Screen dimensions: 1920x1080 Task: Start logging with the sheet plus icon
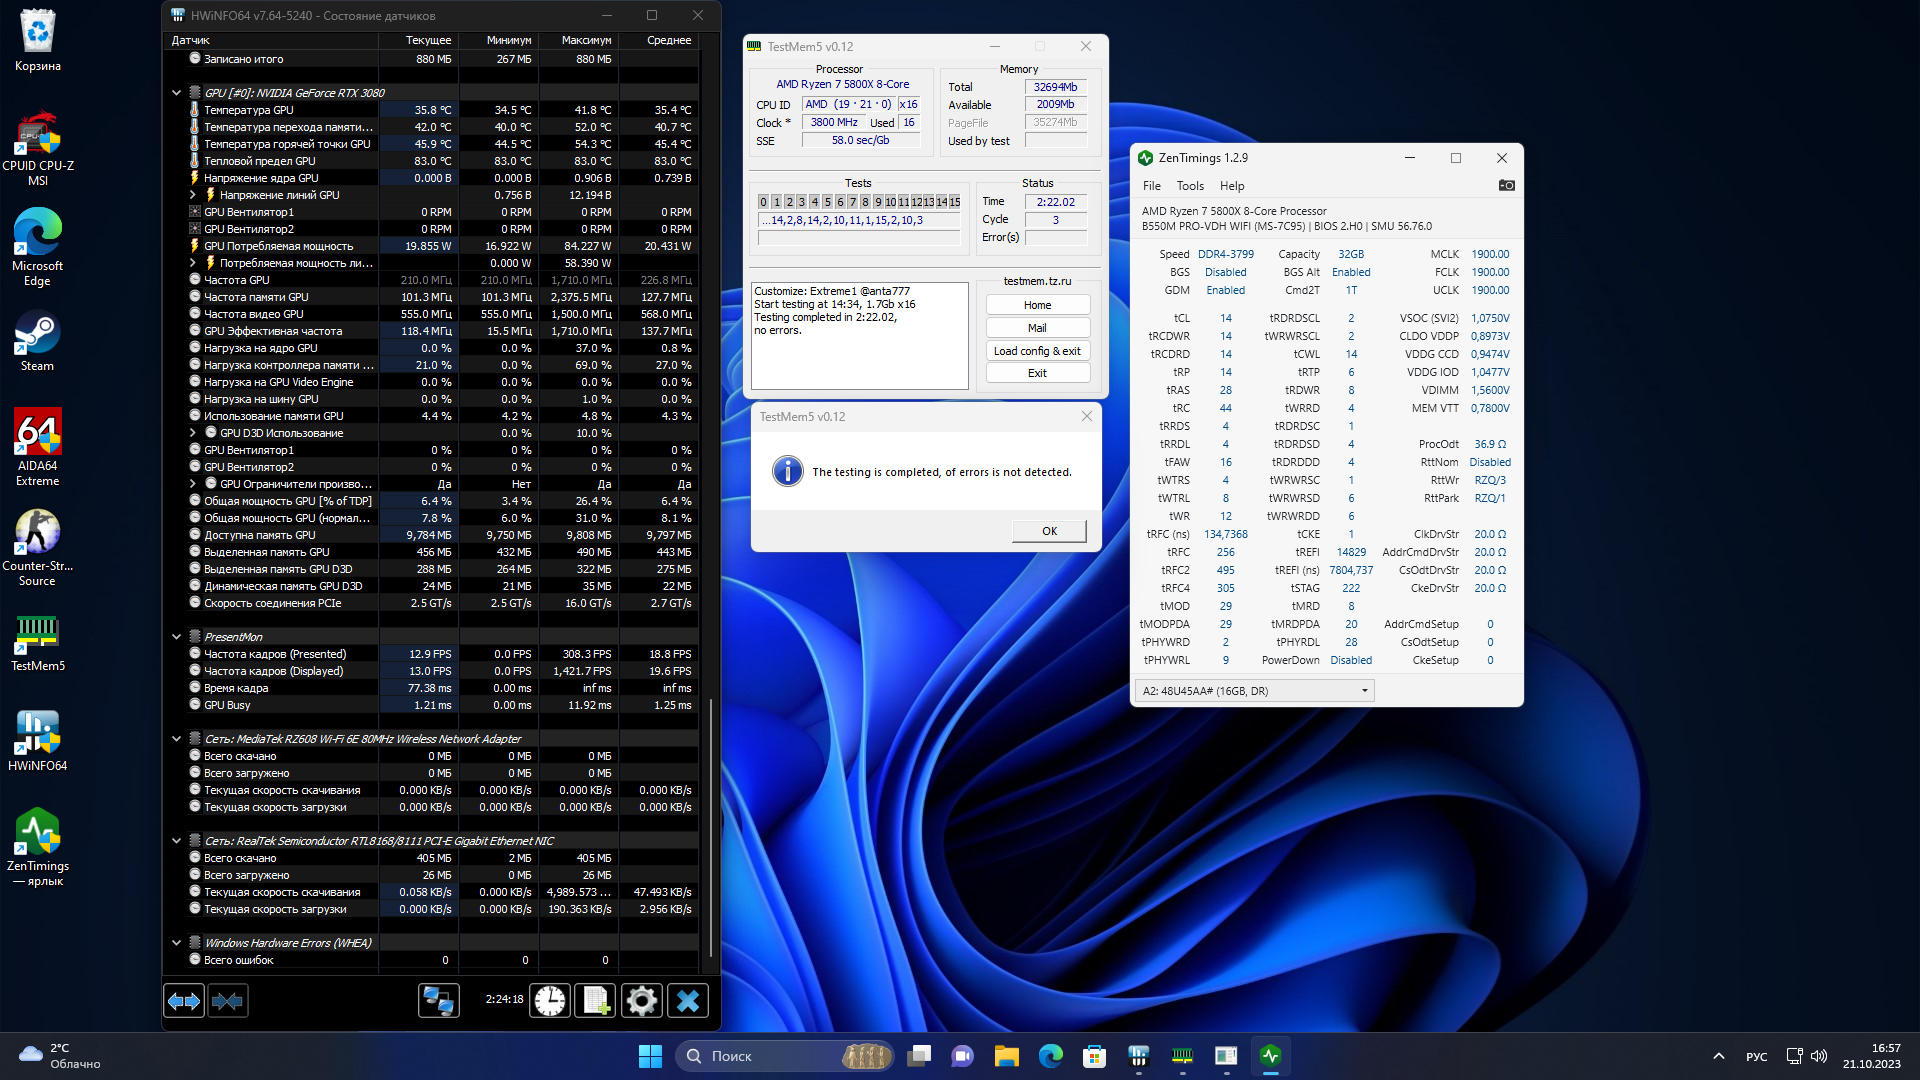(596, 1001)
